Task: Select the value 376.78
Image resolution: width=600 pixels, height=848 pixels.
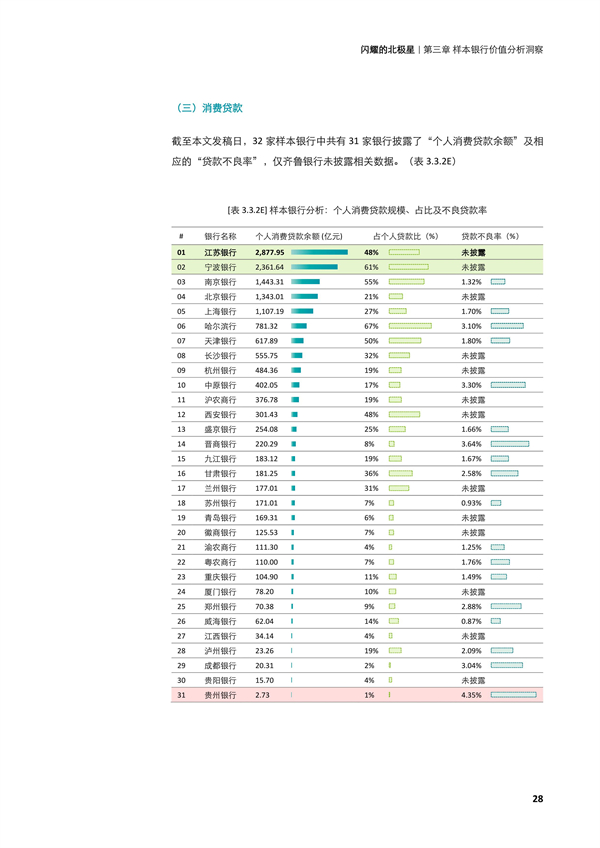Action: [266, 400]
